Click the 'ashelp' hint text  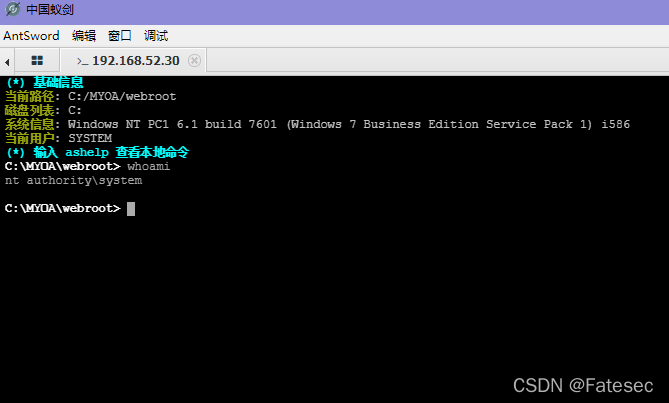click(87, 152)
